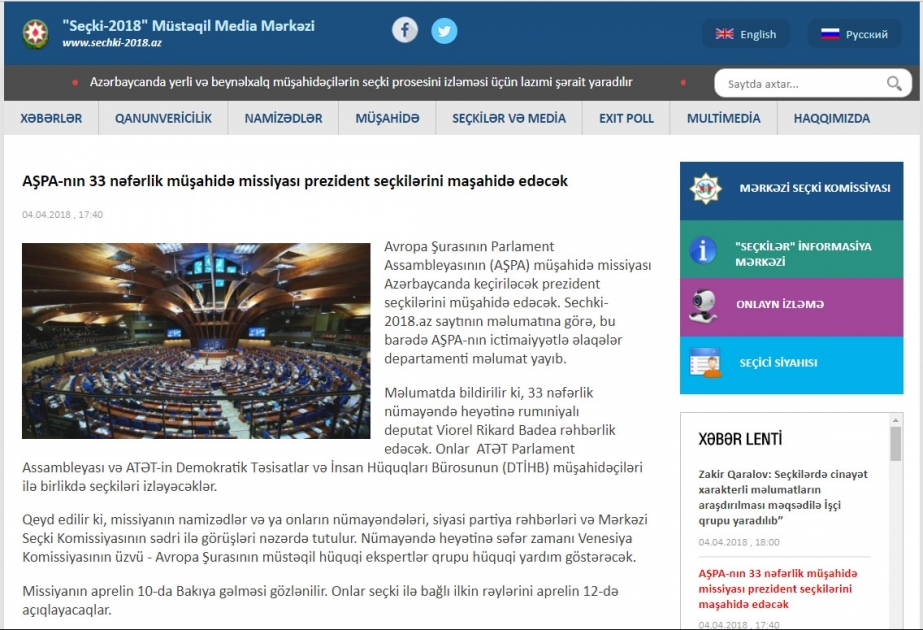
Task: Click the XƏBƏR LENTİ heading
Action: 740,439
